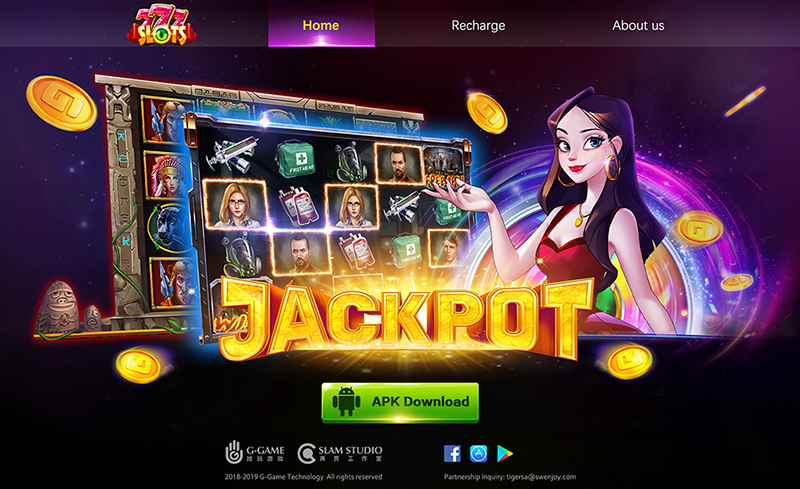This screenshot has height=489, width=800.
Task: Click the Android robot icon
Action: tap(346, 401)
